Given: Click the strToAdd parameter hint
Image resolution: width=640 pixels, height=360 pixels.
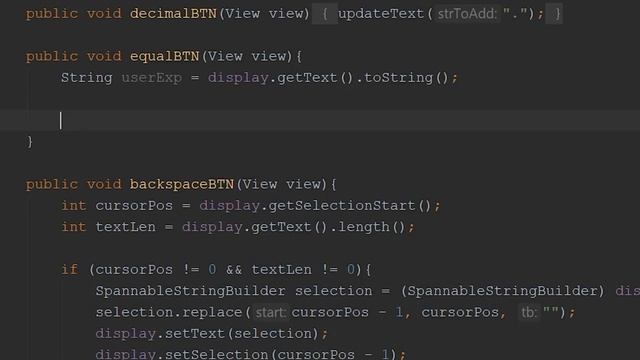Looking at the screenshot, I should coord(467,14).
